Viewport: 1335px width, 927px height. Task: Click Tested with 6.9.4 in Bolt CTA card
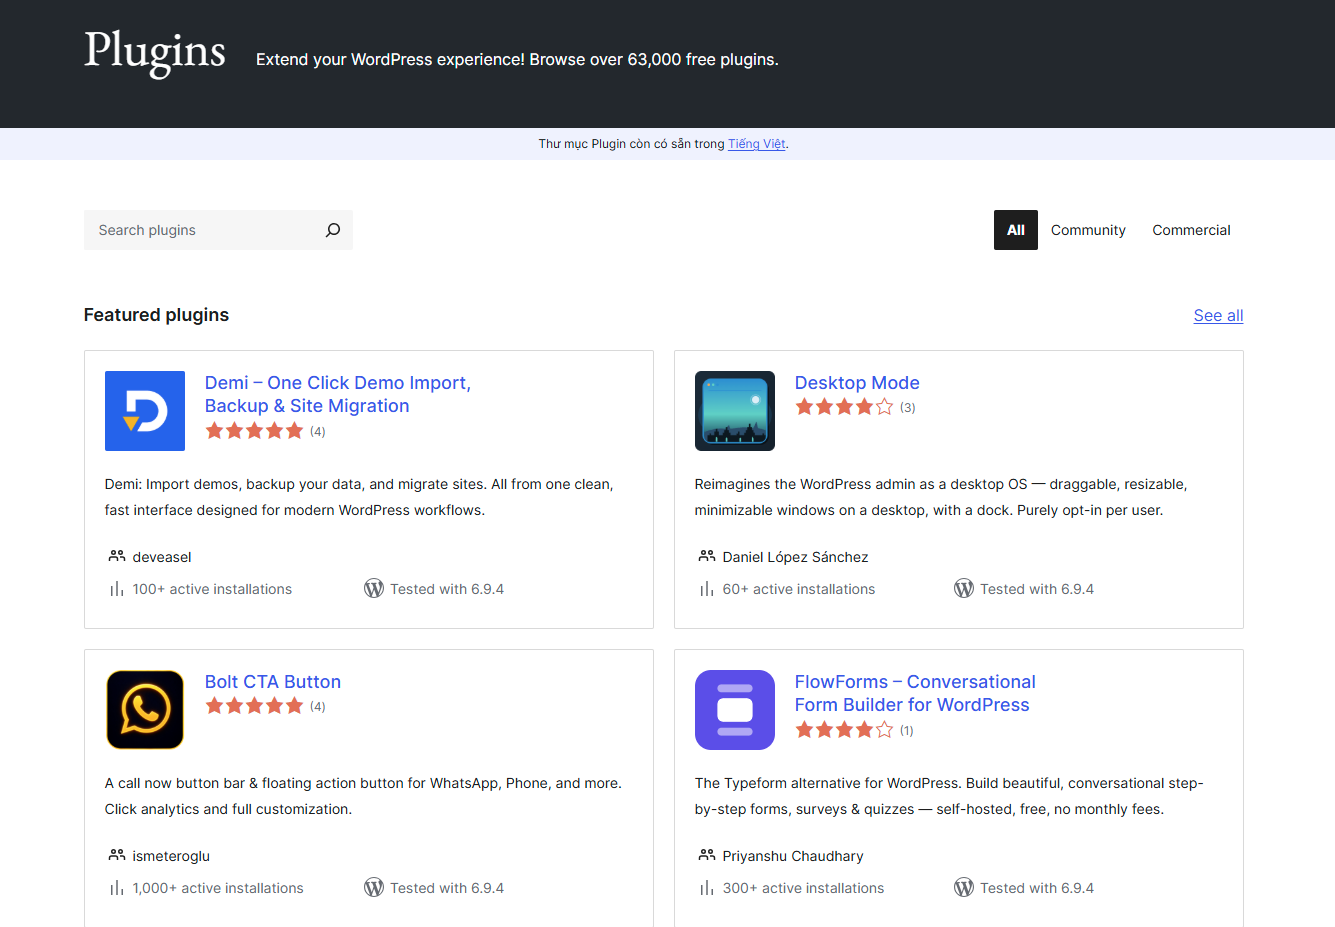447,888
